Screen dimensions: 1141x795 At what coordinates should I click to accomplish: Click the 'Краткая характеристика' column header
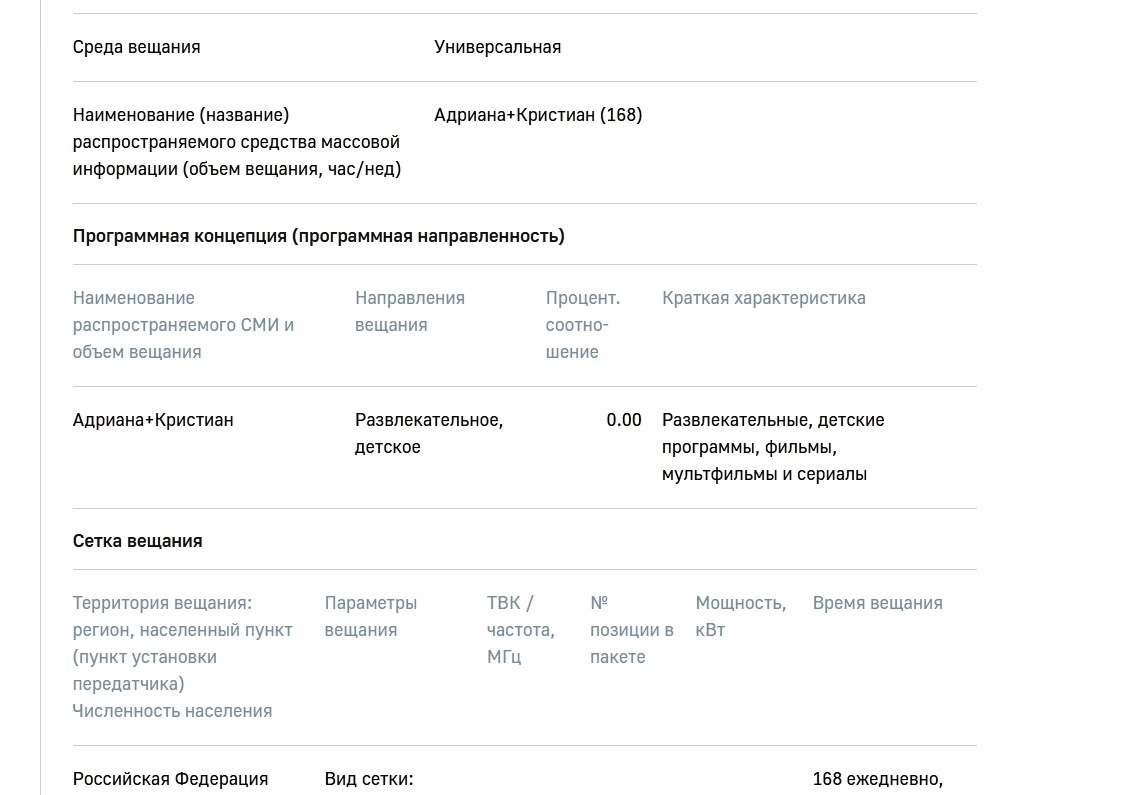(x=763, y=298)
